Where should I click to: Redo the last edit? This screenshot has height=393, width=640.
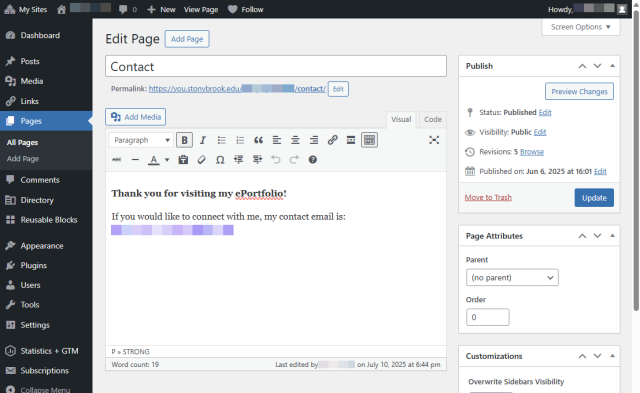point(294,160)
